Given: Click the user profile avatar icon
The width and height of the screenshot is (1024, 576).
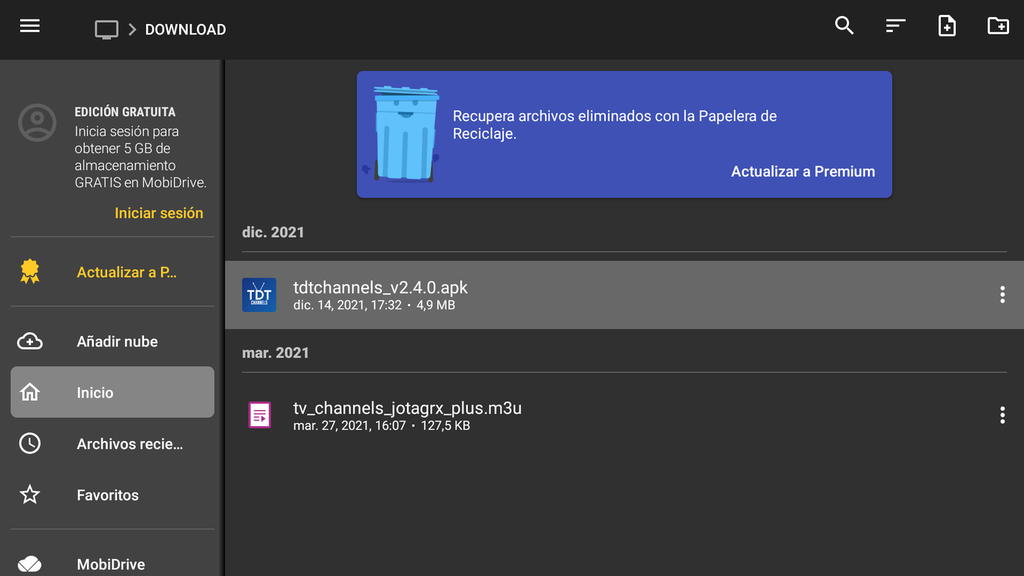Looking at the screenshot, I should point(37,123).
